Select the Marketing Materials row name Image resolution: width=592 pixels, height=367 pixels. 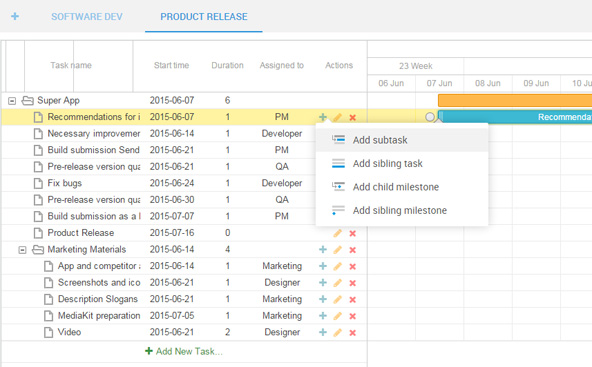tap(86, 250)
